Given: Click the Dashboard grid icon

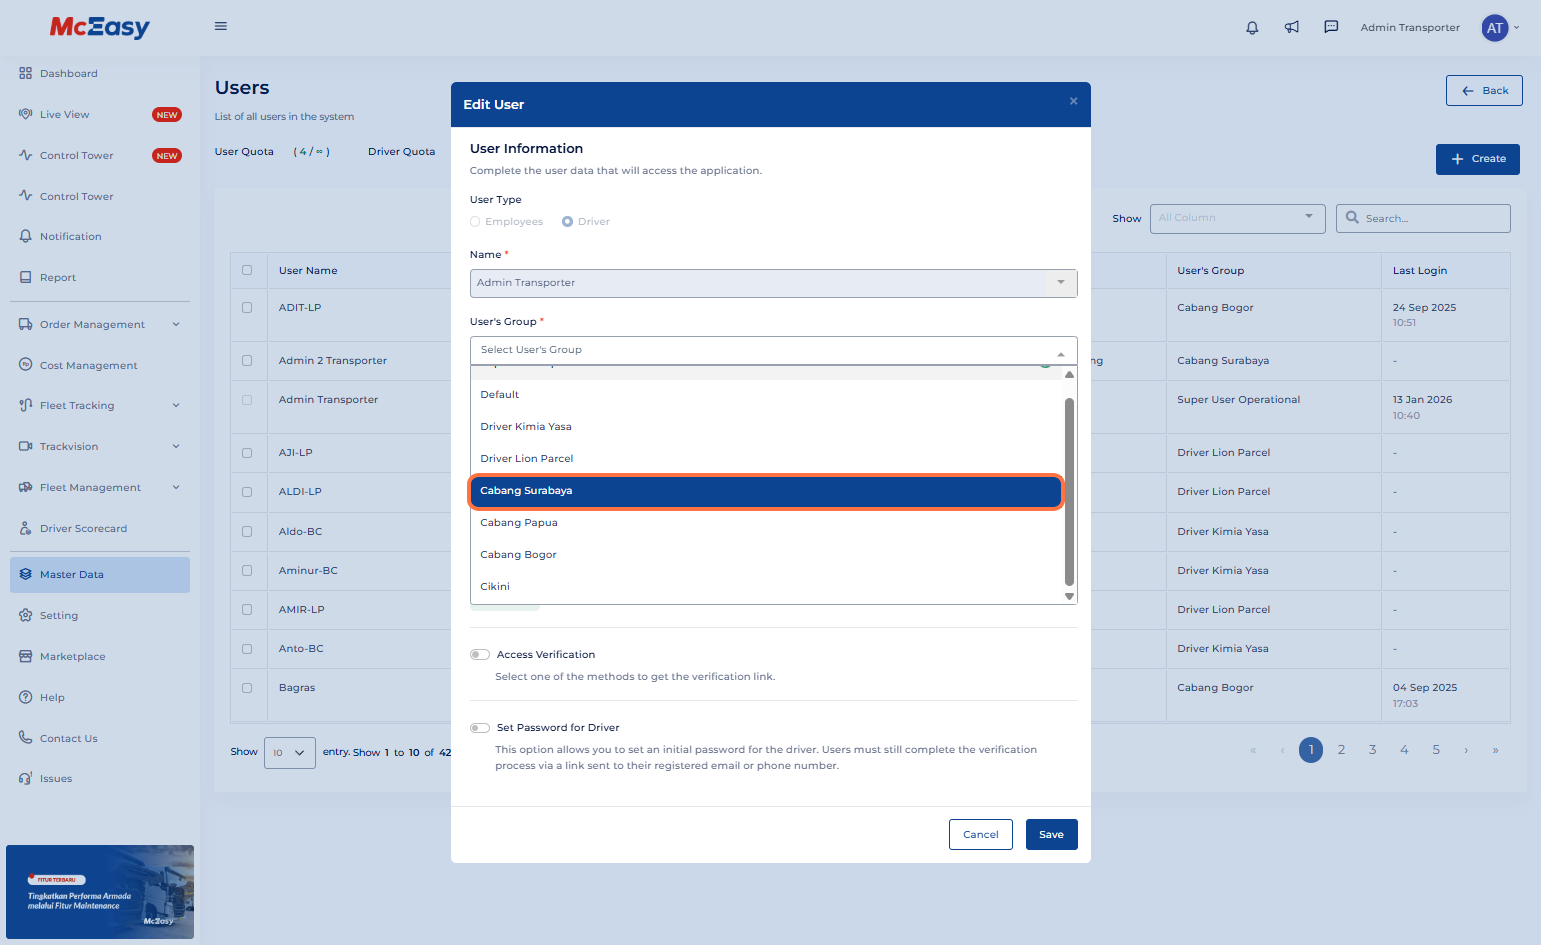Looking at the screenshot, I should [26, 73].
